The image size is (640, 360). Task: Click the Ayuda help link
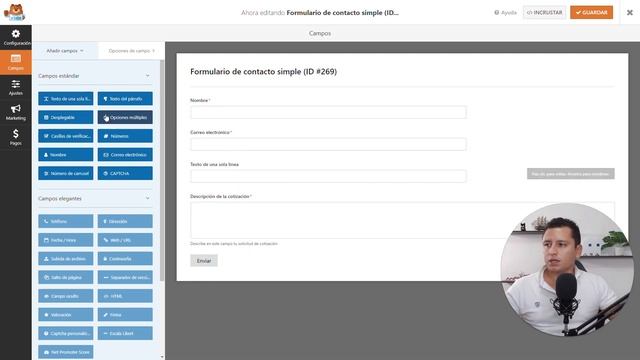click(x=505, y=13)
